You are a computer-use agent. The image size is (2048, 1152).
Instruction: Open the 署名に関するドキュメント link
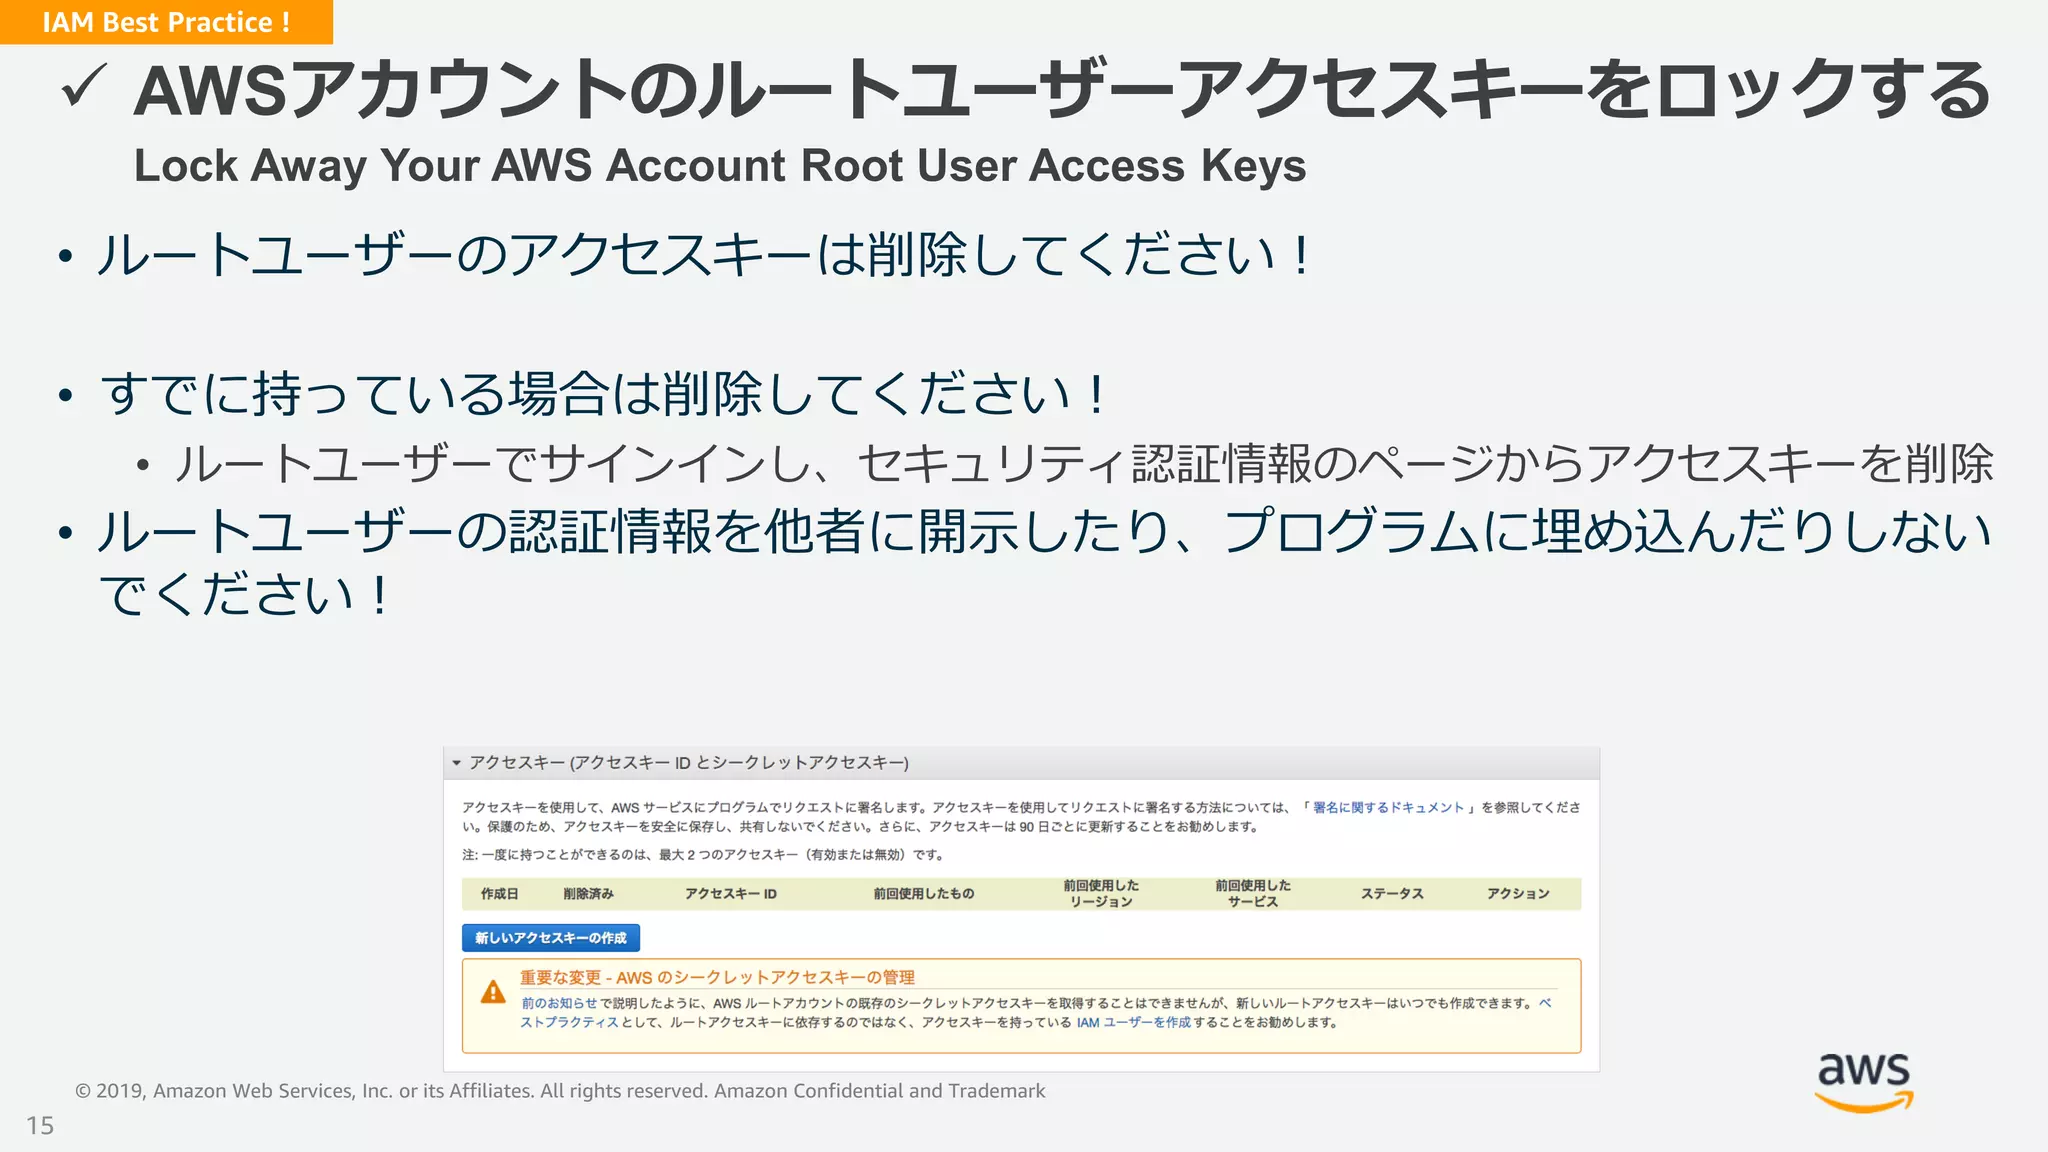click(x=1388, y=807)
